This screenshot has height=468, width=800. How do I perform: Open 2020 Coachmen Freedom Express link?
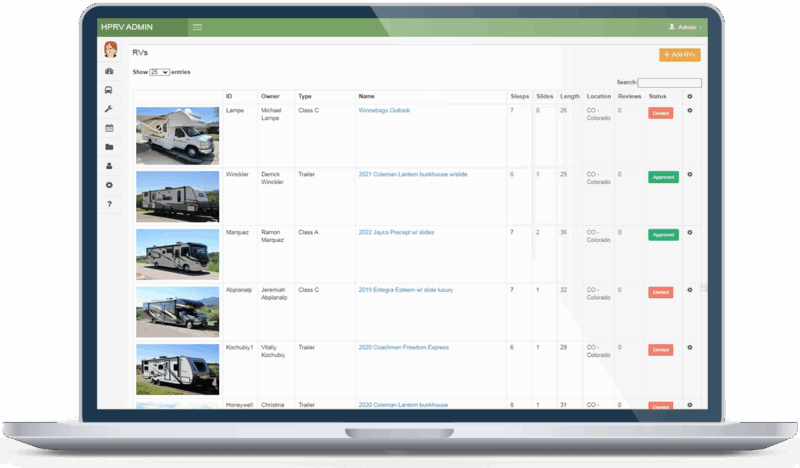click(x=404, y=348)
